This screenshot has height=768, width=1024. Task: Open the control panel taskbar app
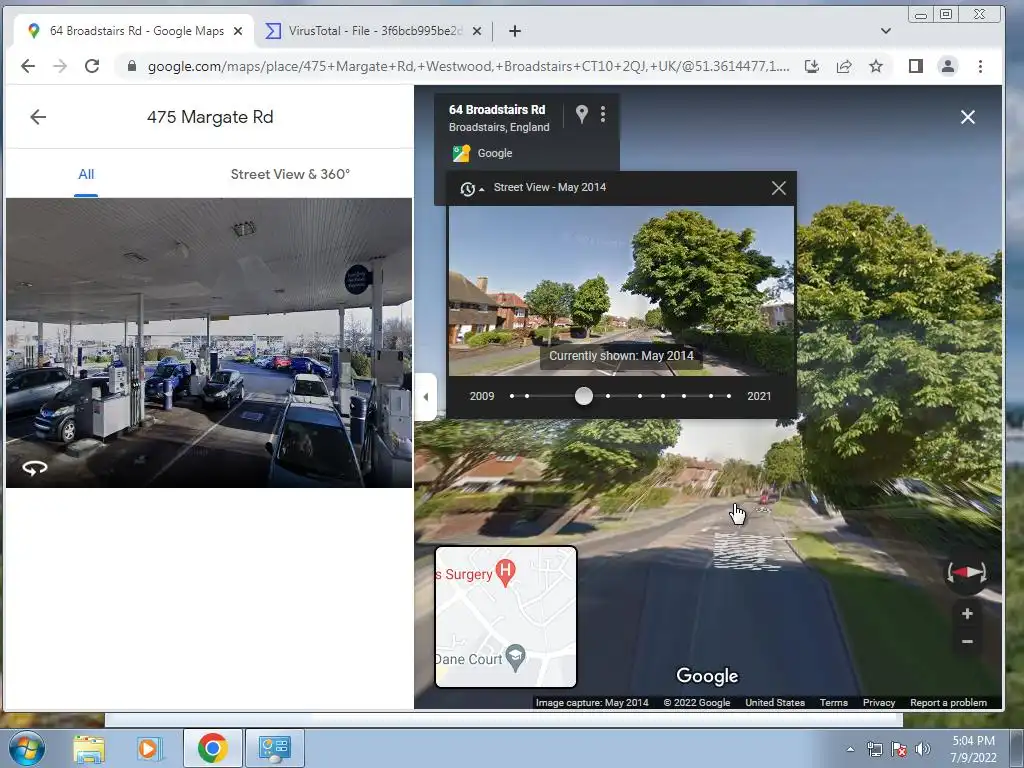pos(274,748)
